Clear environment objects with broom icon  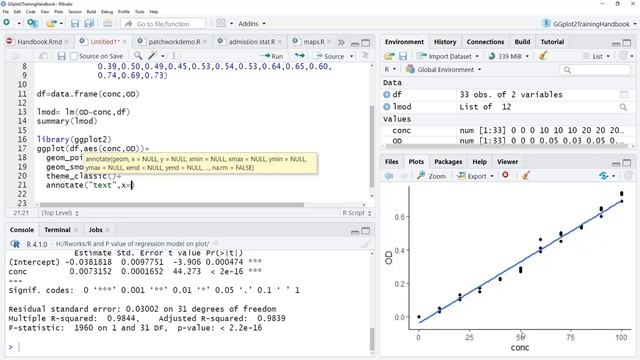(x=542, y=56)
